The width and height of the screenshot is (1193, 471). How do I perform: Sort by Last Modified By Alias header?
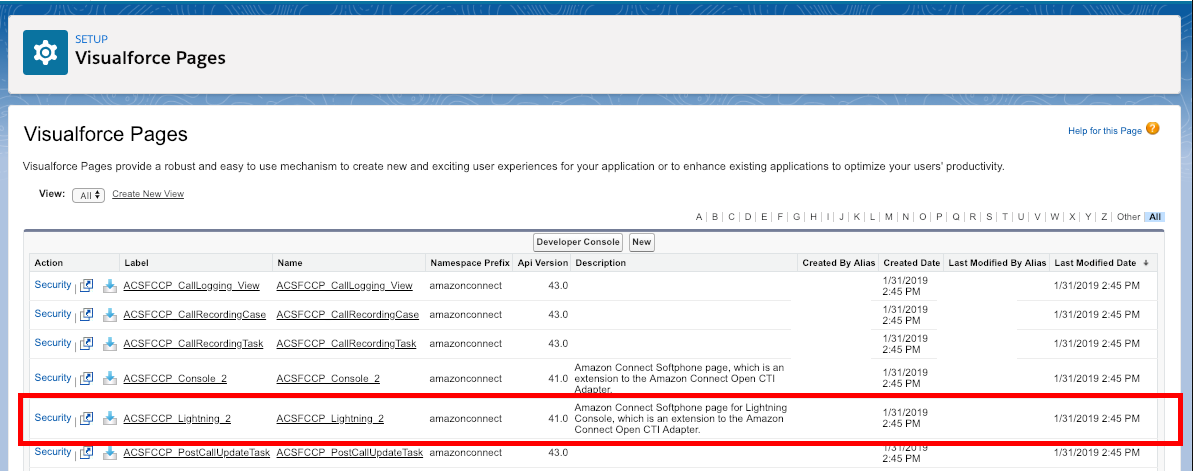(x=997, y=263)
